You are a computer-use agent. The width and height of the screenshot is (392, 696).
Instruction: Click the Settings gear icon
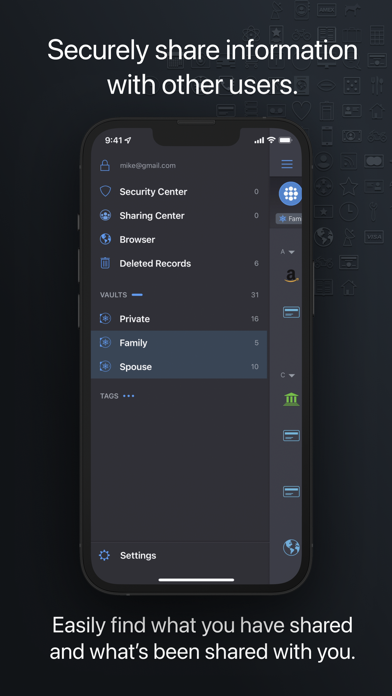coord(104,555)
